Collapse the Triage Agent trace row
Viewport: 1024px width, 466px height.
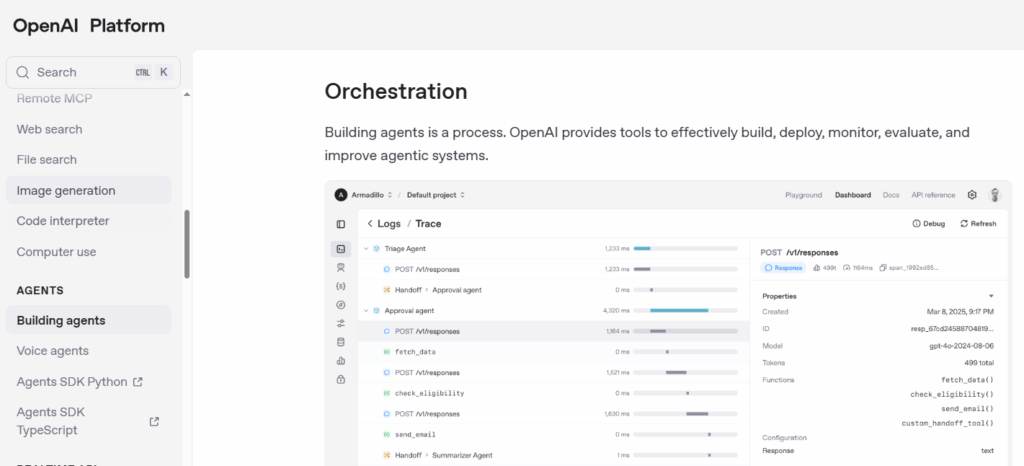(x=366, y=248)
